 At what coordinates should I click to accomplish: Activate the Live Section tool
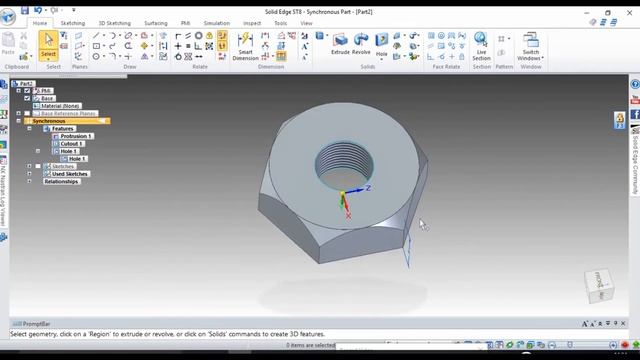(481, 46)
